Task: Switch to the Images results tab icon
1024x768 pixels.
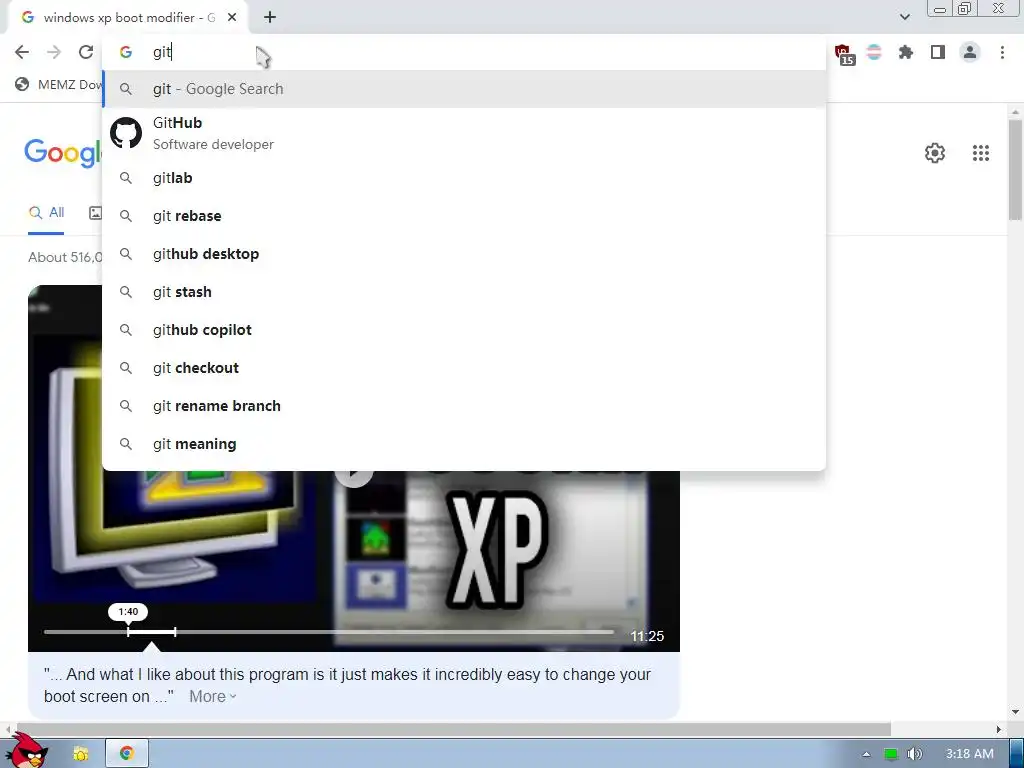Action: (95, 212)
